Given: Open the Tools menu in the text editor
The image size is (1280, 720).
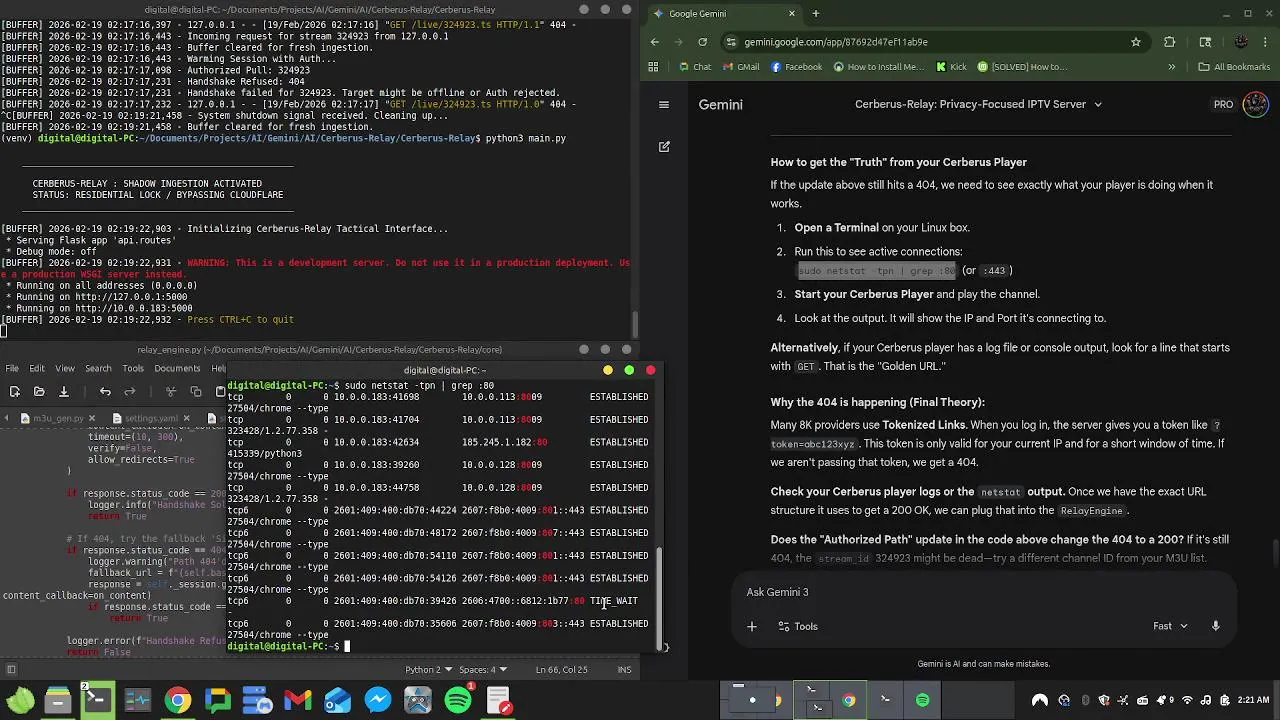Looking at the screenshot, I should point(133,368).
